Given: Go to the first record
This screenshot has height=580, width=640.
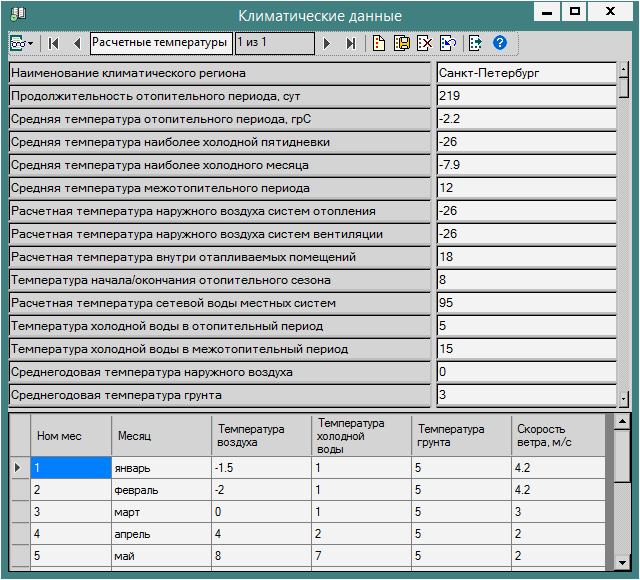Looking at the screenshot, I should pyautogui.click(x=53, y=44).
